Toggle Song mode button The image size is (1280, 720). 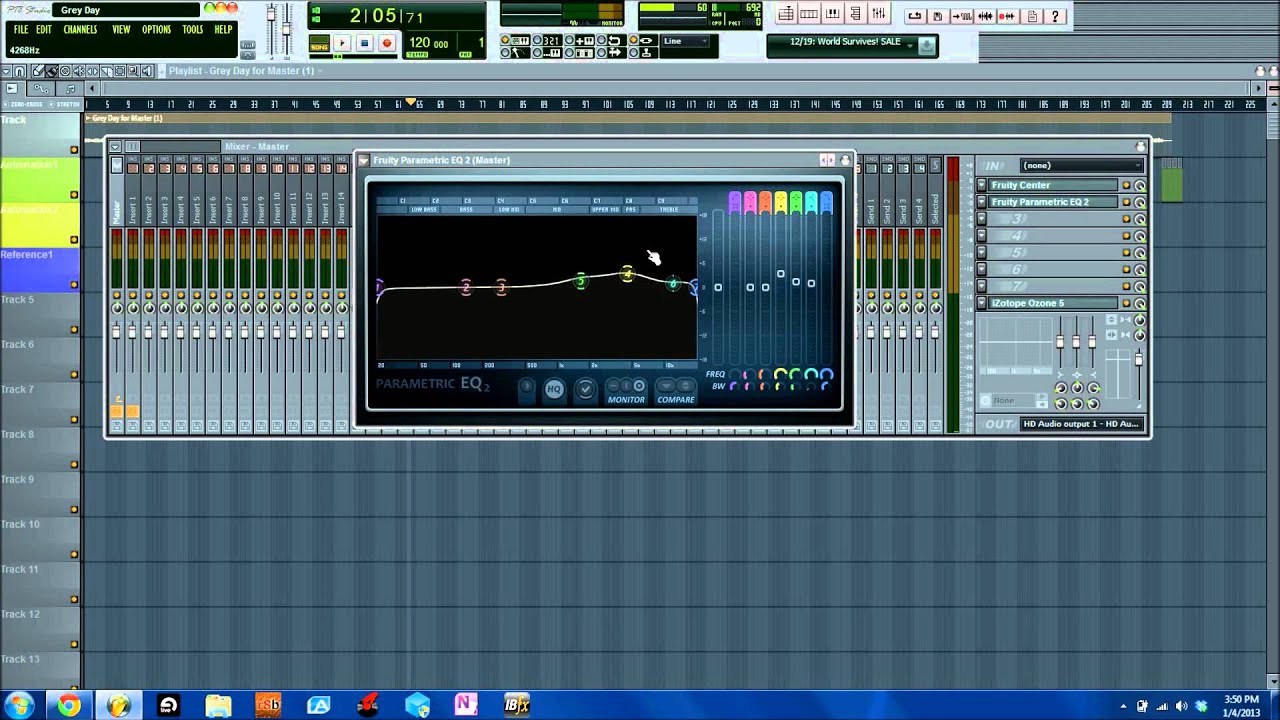(319, 44)
